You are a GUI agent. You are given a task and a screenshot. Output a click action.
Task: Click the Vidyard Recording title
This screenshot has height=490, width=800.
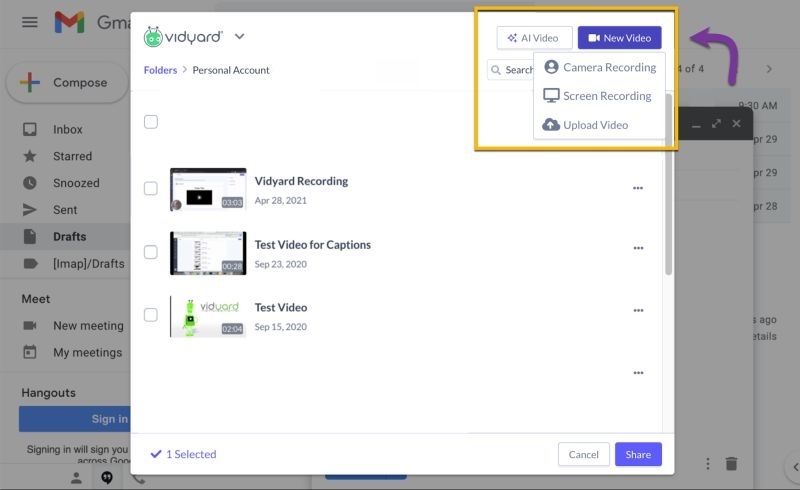pos(301,181)
